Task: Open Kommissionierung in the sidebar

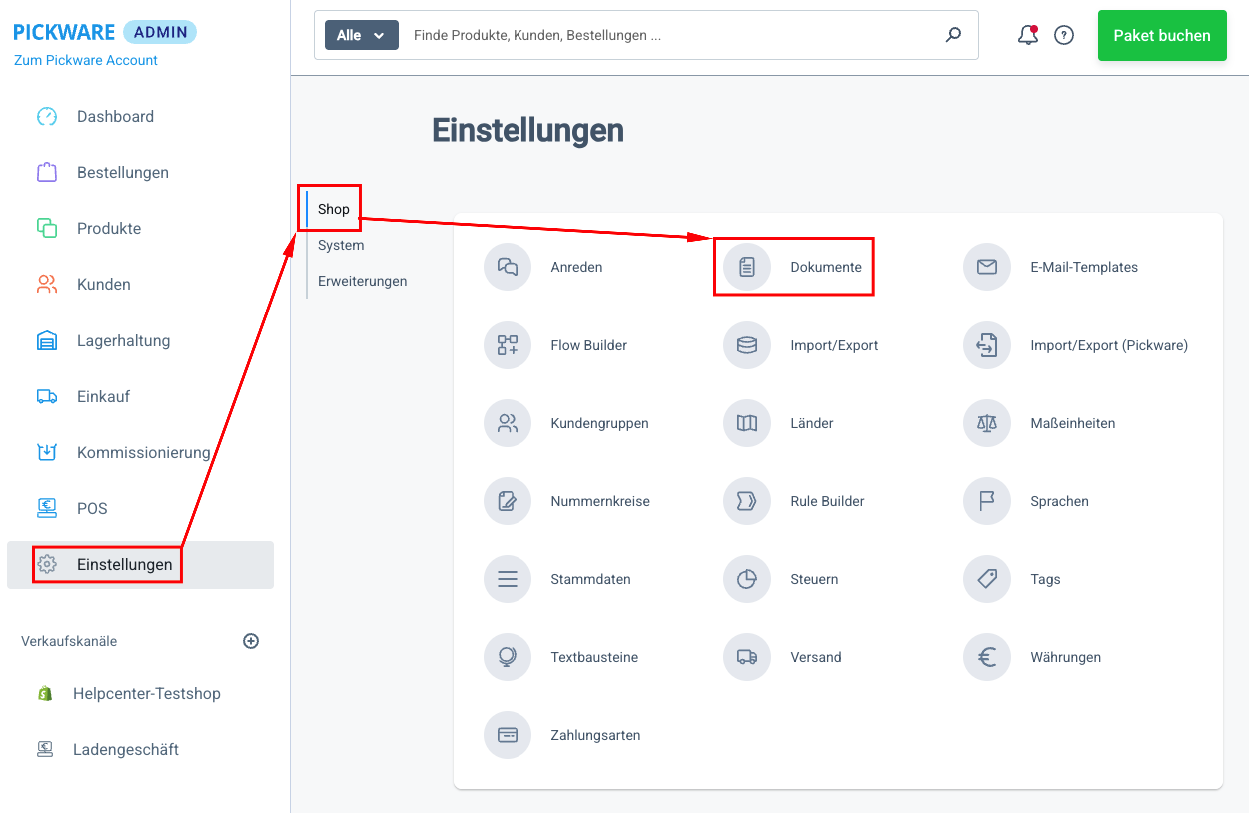Action: 143,452
